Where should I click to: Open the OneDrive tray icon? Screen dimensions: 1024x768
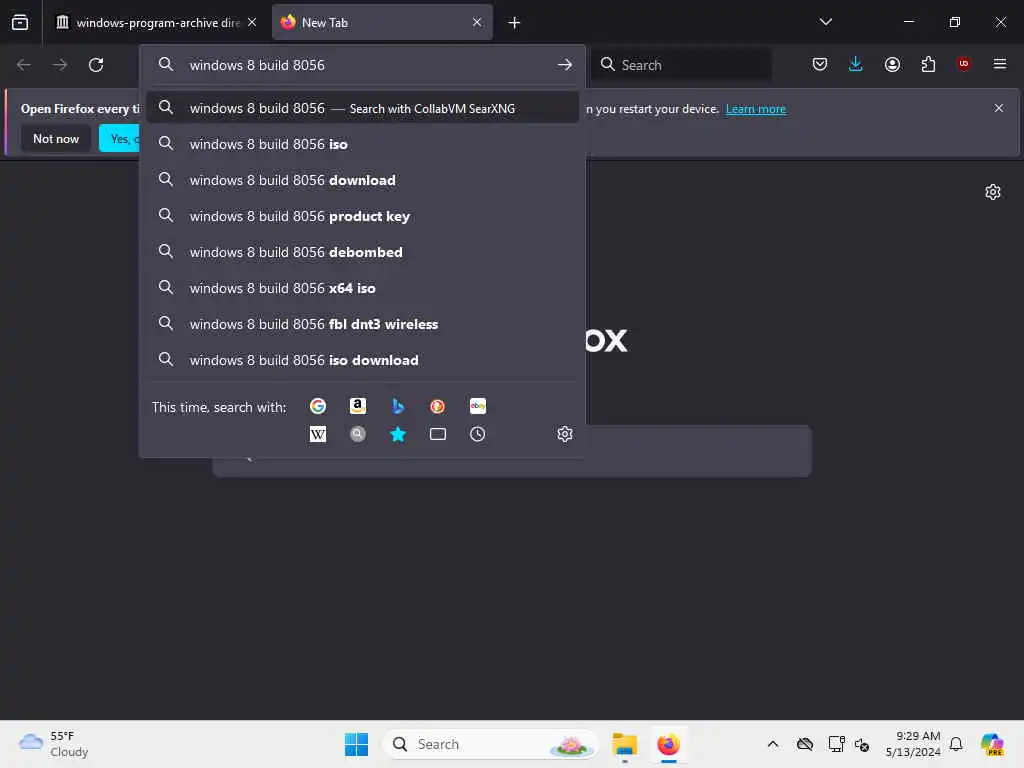click(x=805, y=744)
